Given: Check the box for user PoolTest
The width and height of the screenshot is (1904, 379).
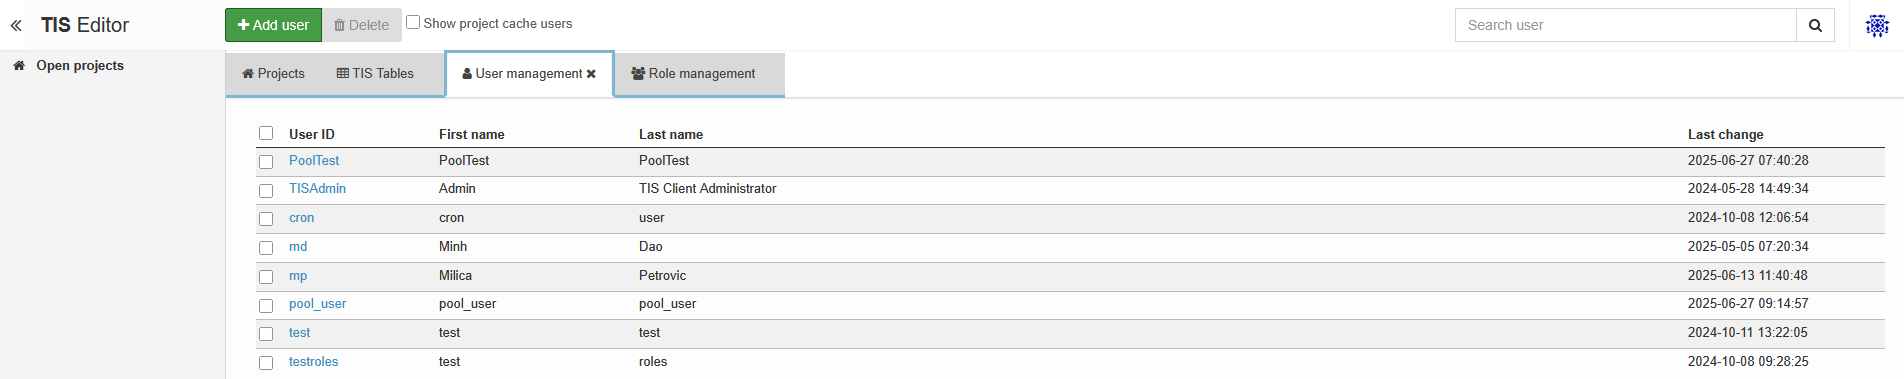Looking at the screenshot, I should (x=266, y=162).
